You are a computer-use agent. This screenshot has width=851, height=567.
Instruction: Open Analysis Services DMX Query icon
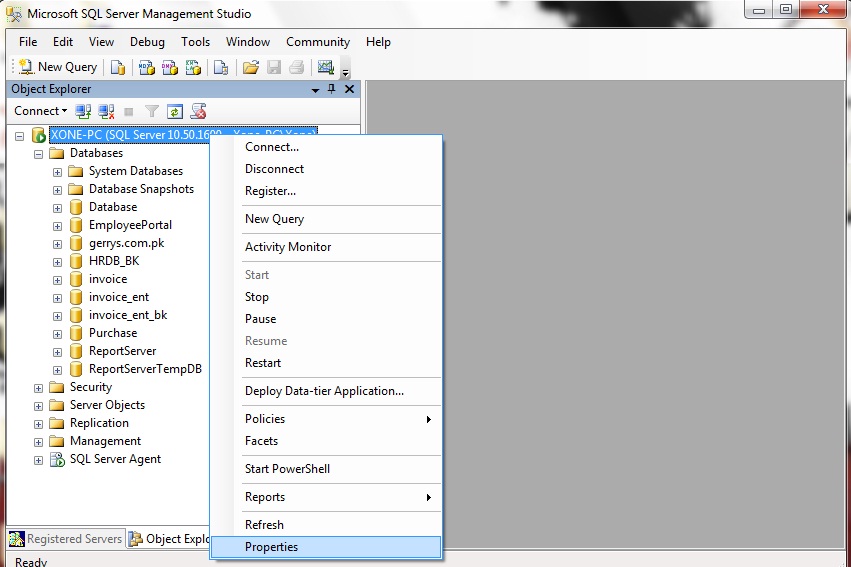(170, 67)
